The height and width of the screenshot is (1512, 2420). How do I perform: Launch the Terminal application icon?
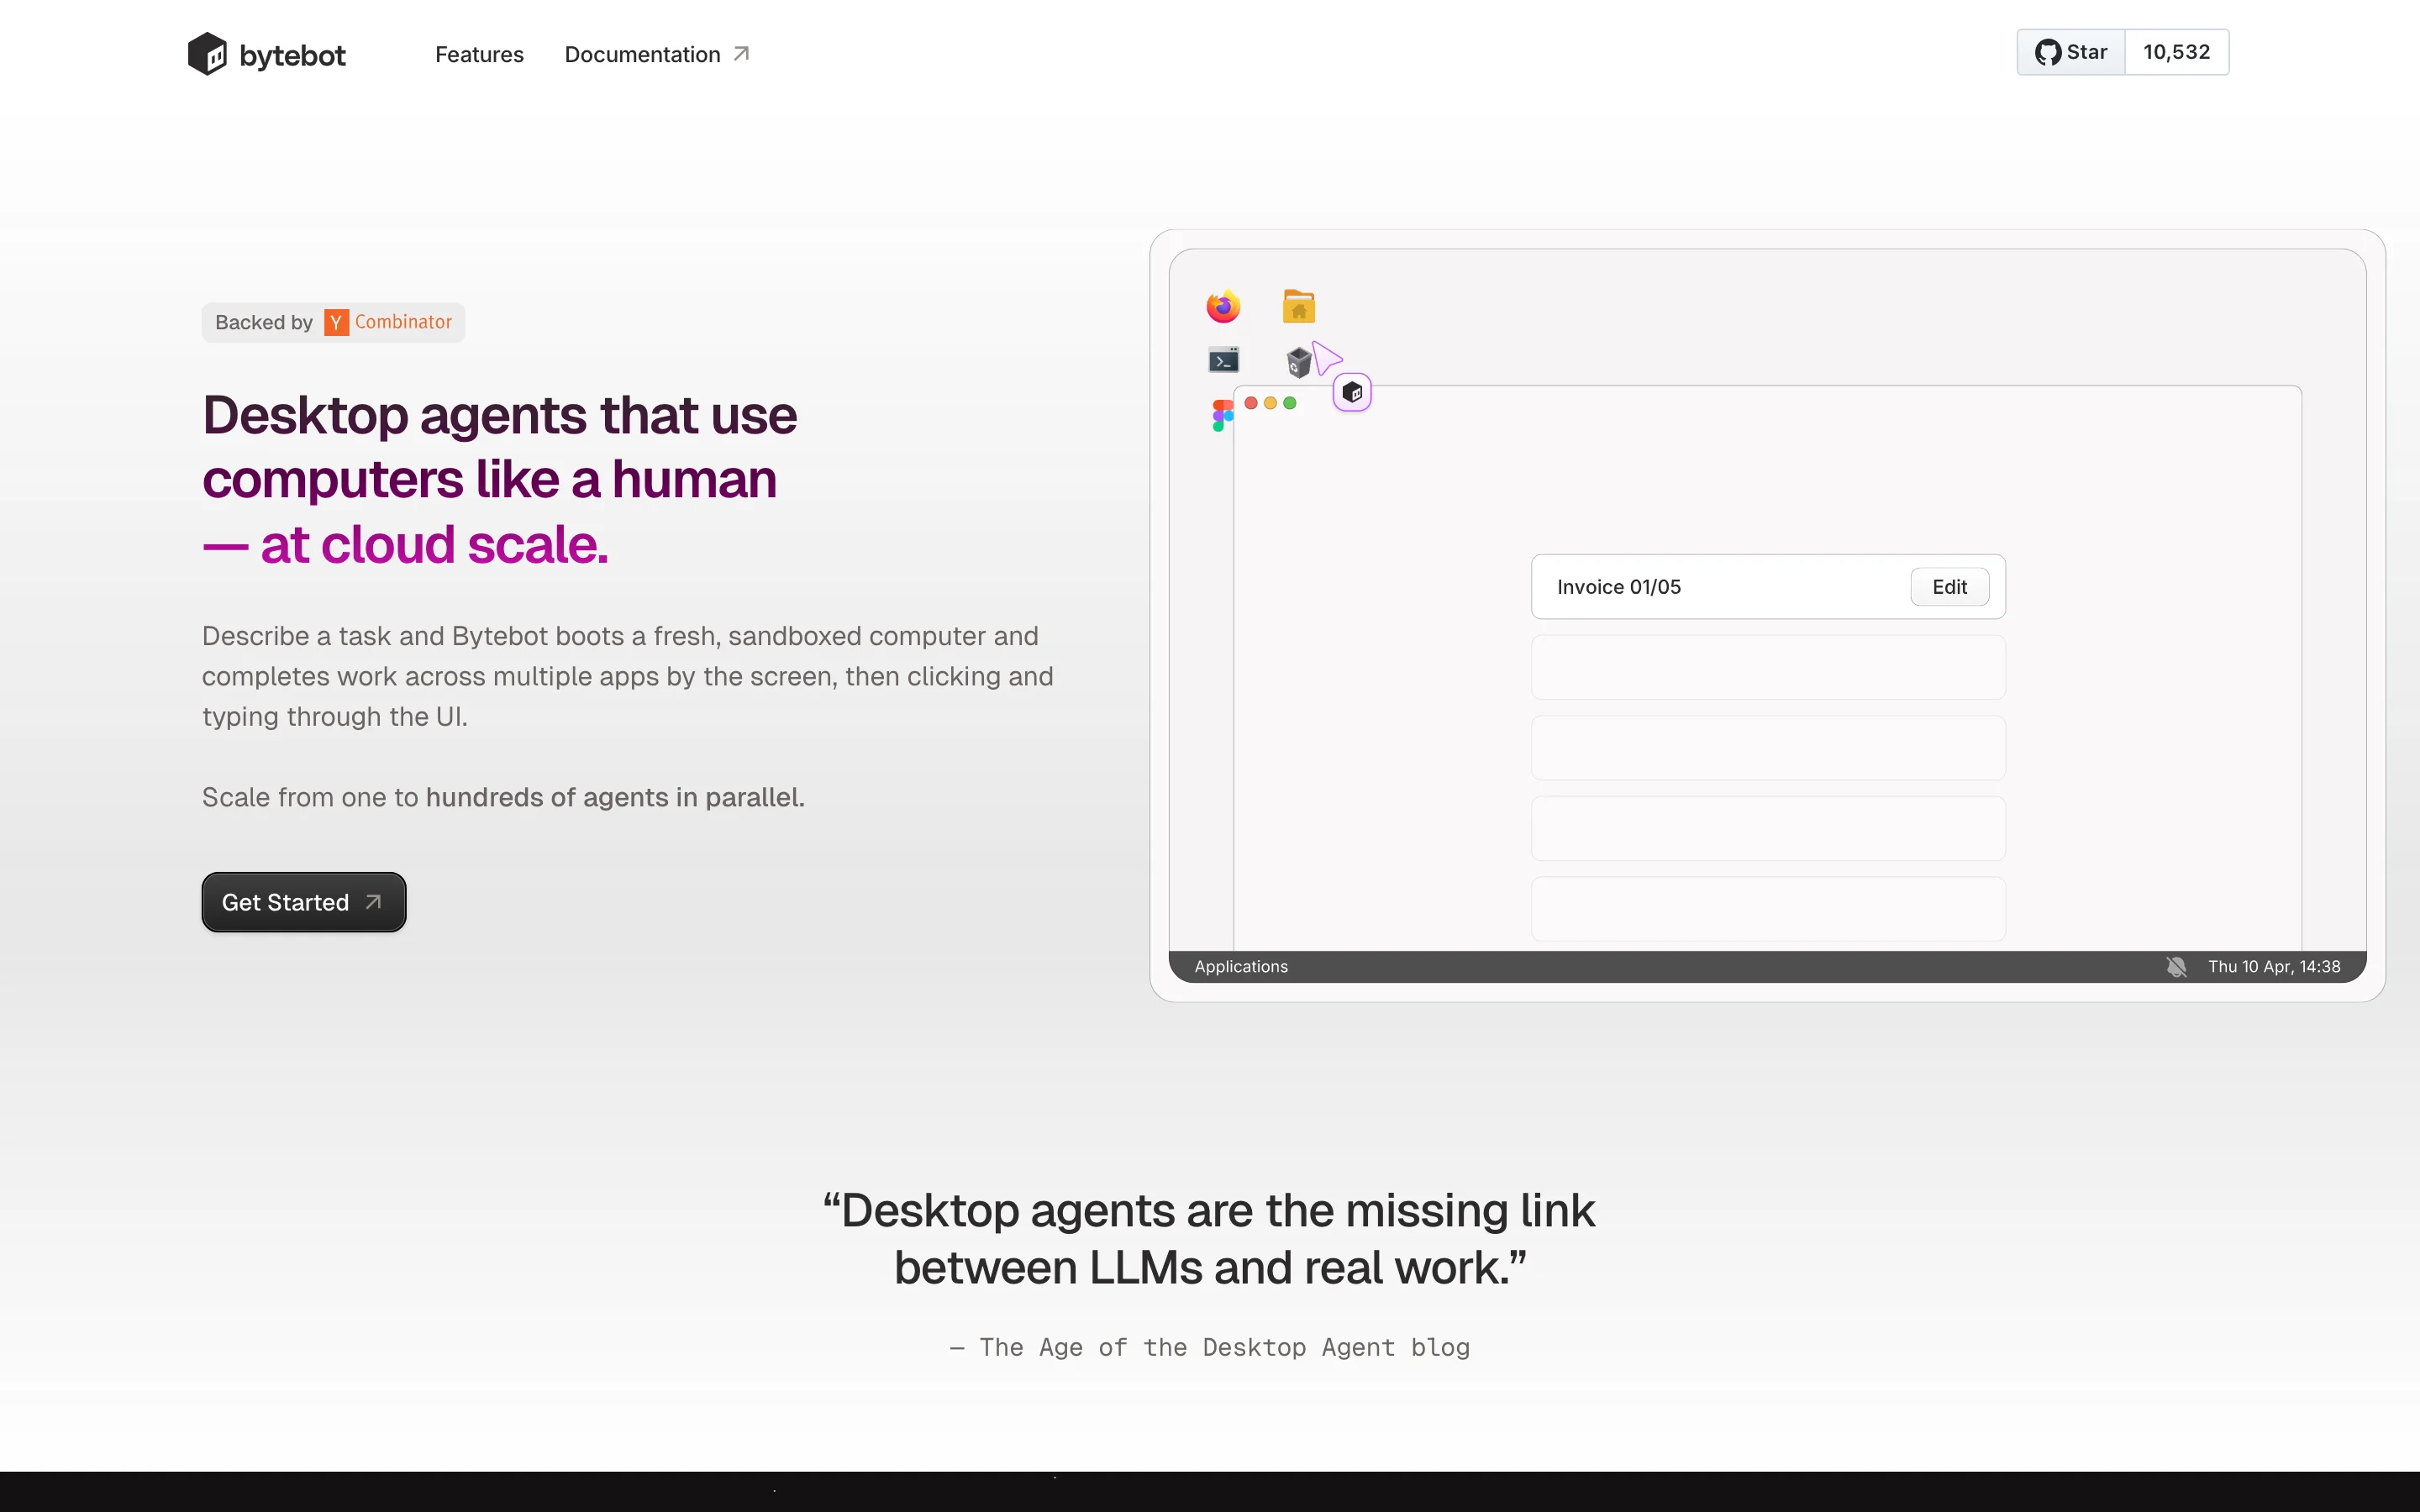(1224, 359)
